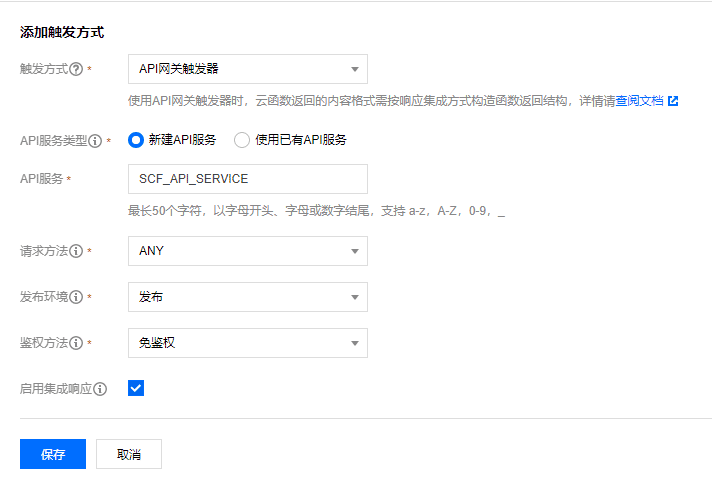Click the 取消 button
This screenshot has width=712, height=483.
128,454
